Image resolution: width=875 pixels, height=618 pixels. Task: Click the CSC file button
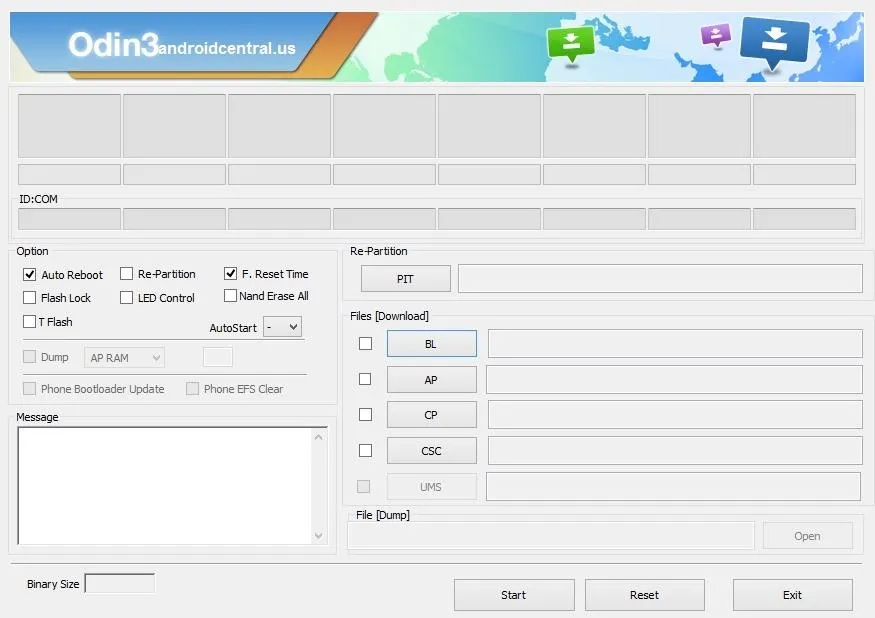432,451
